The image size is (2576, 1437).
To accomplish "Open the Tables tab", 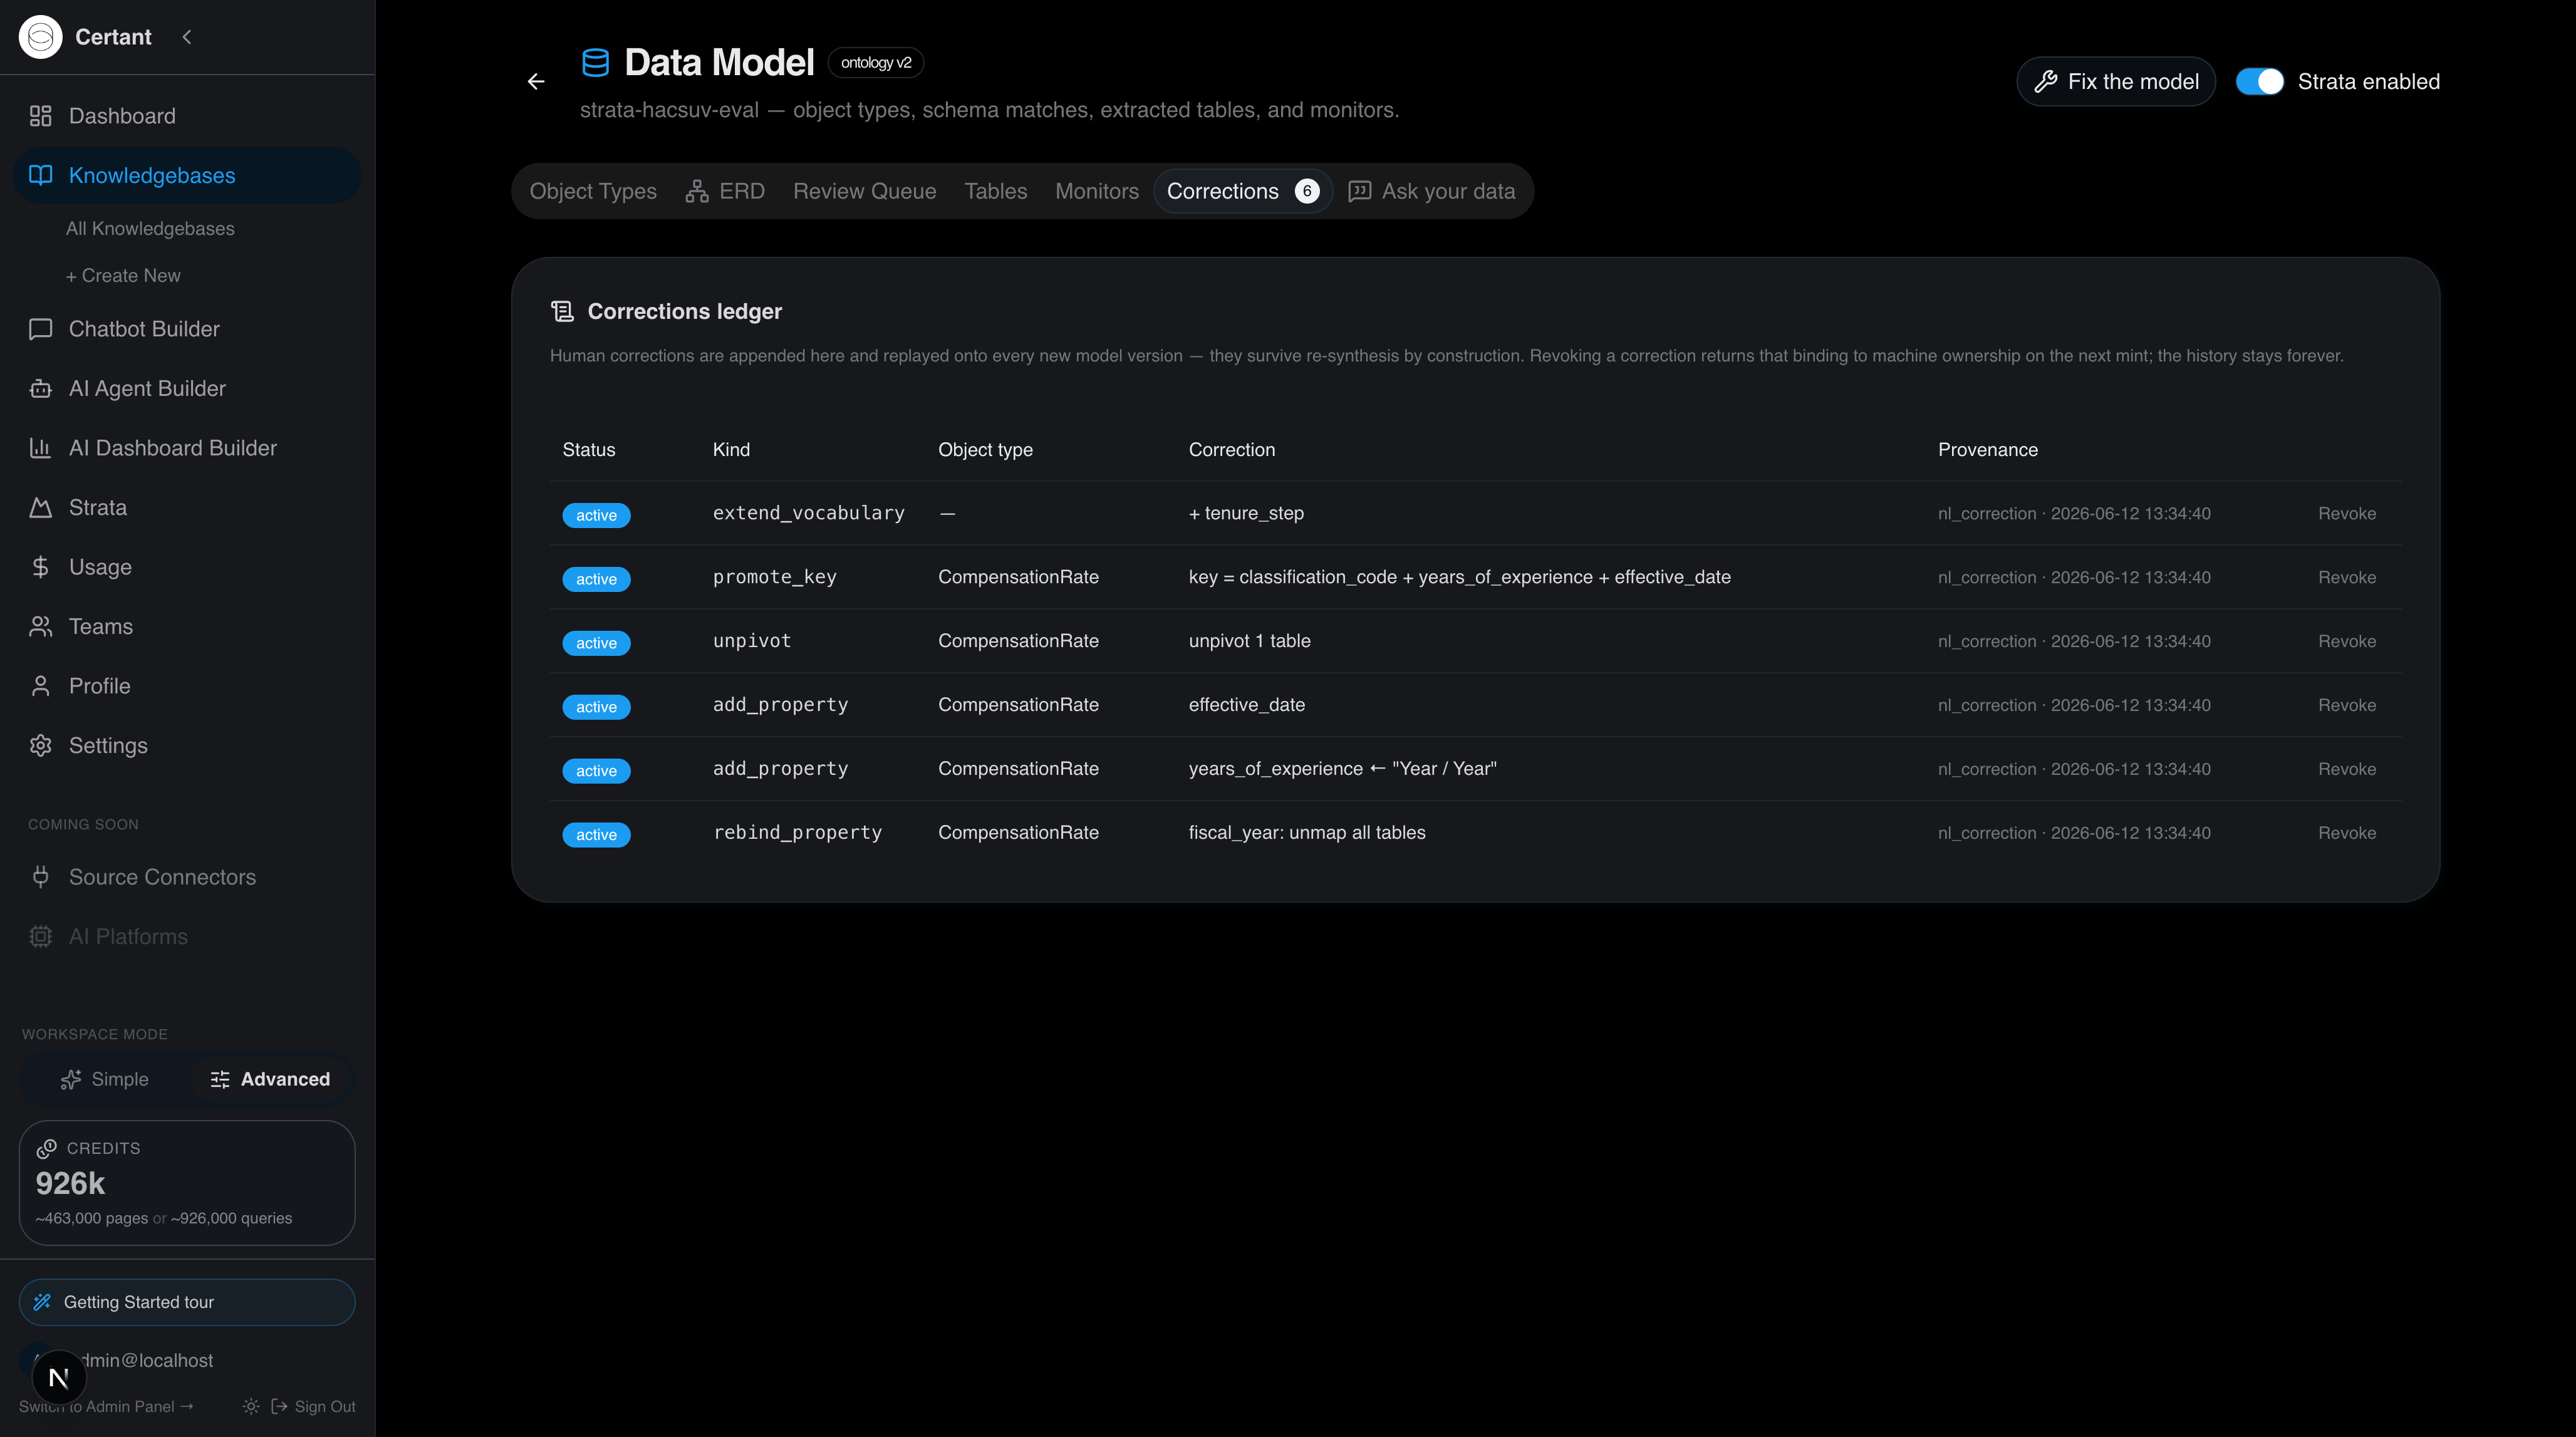I will [x=996, y=191].
